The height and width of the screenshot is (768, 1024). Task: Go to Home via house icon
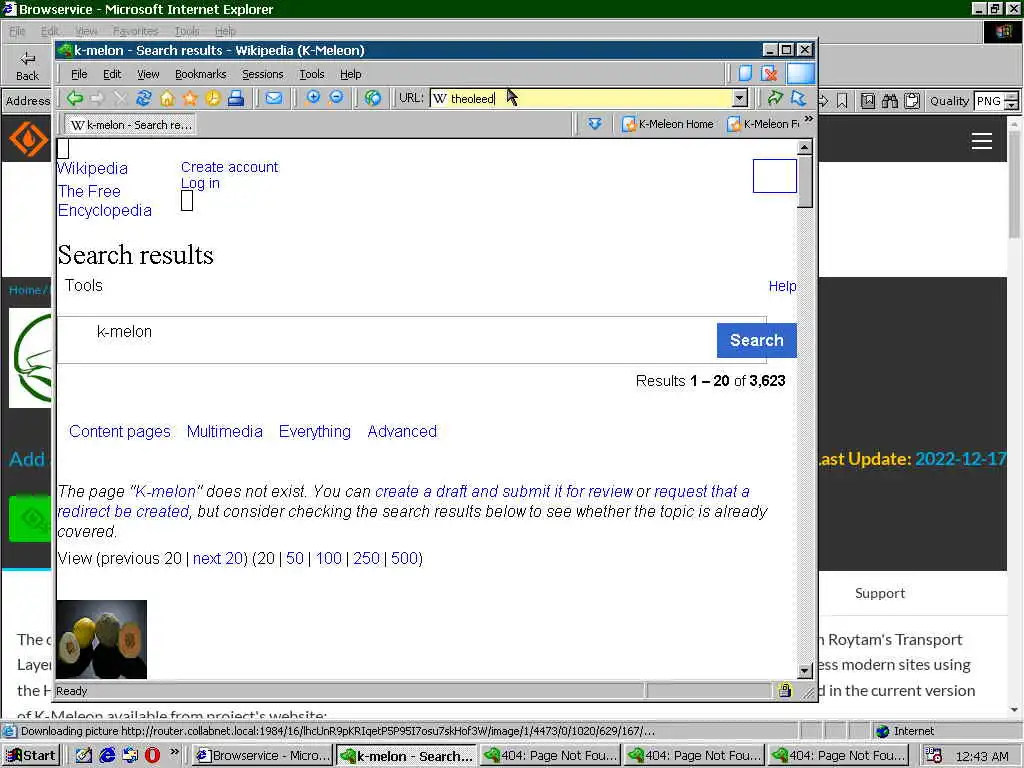pos(167,99)
